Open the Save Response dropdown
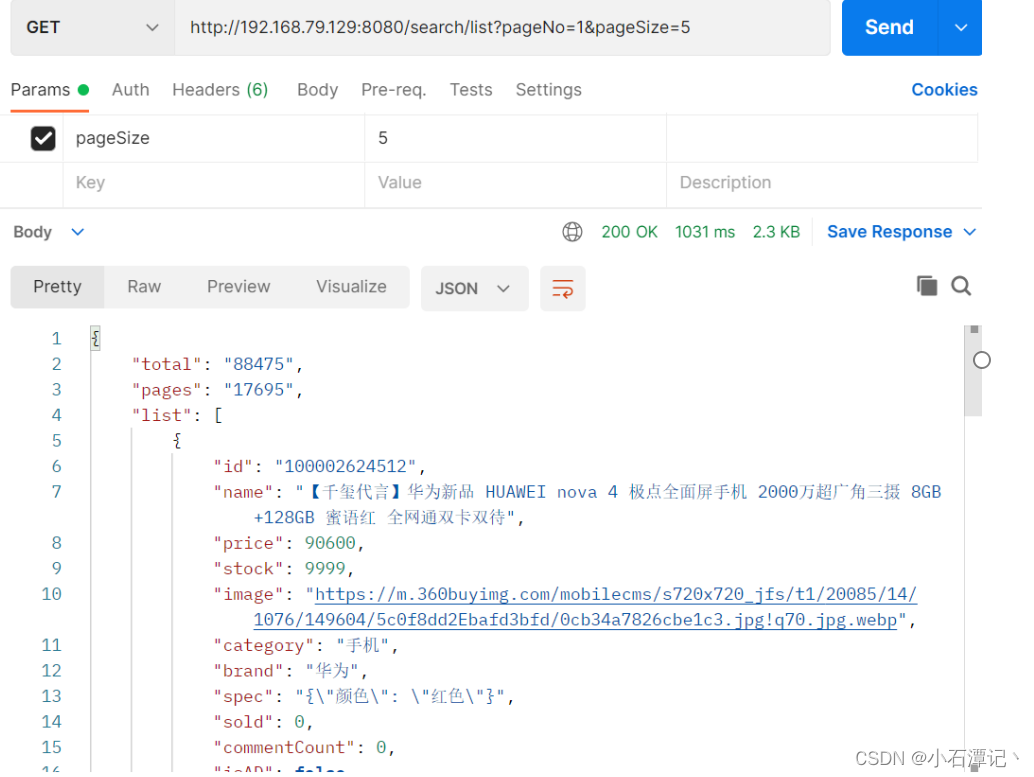Image resolution: width=1034 pixels, height=777 pixels. tap(901, 232)
